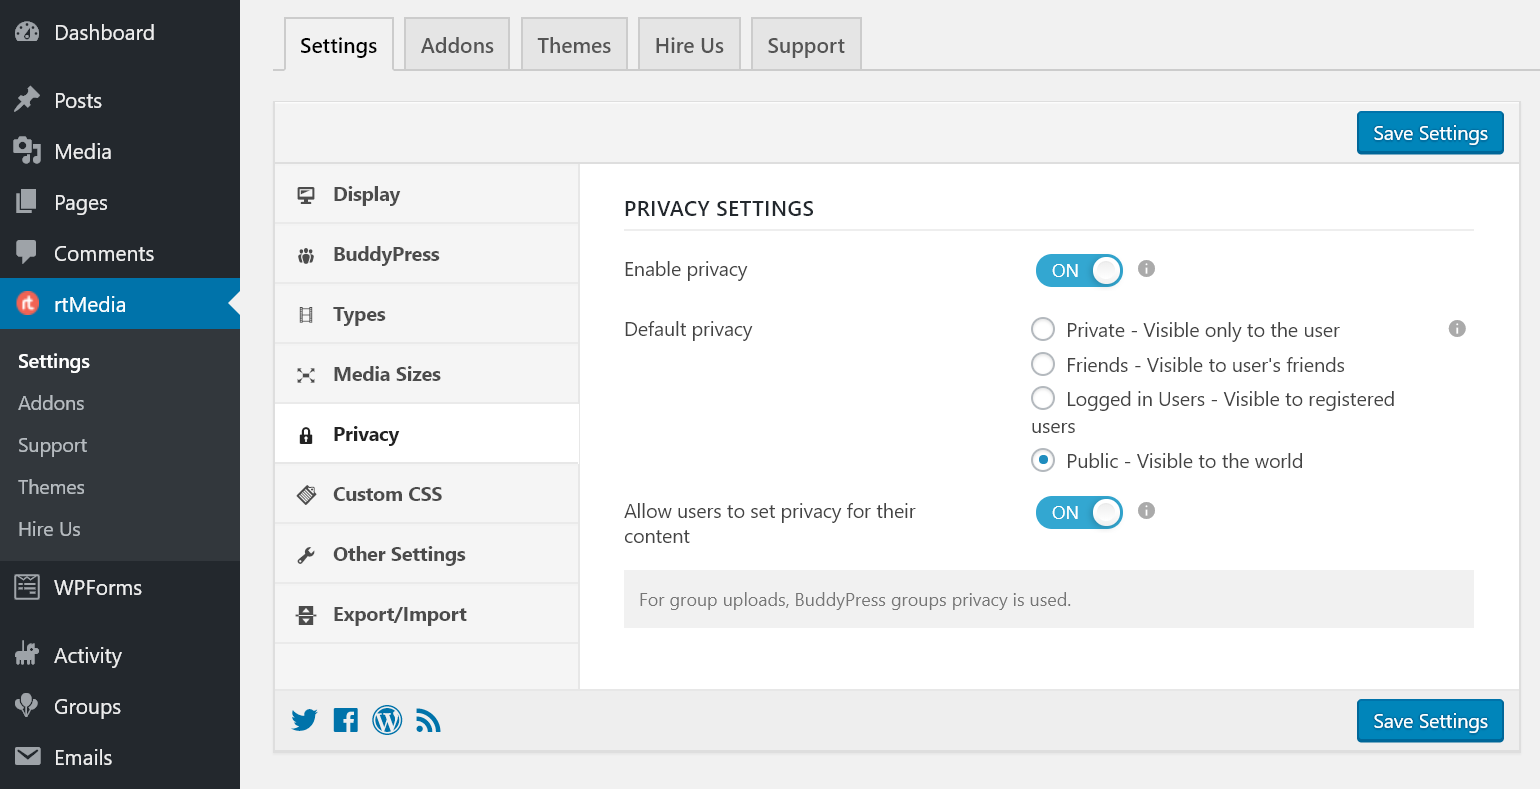The image size is (1540, 789).
Task: Click the WordPress logo icon near footer
Action: (387, 720)
